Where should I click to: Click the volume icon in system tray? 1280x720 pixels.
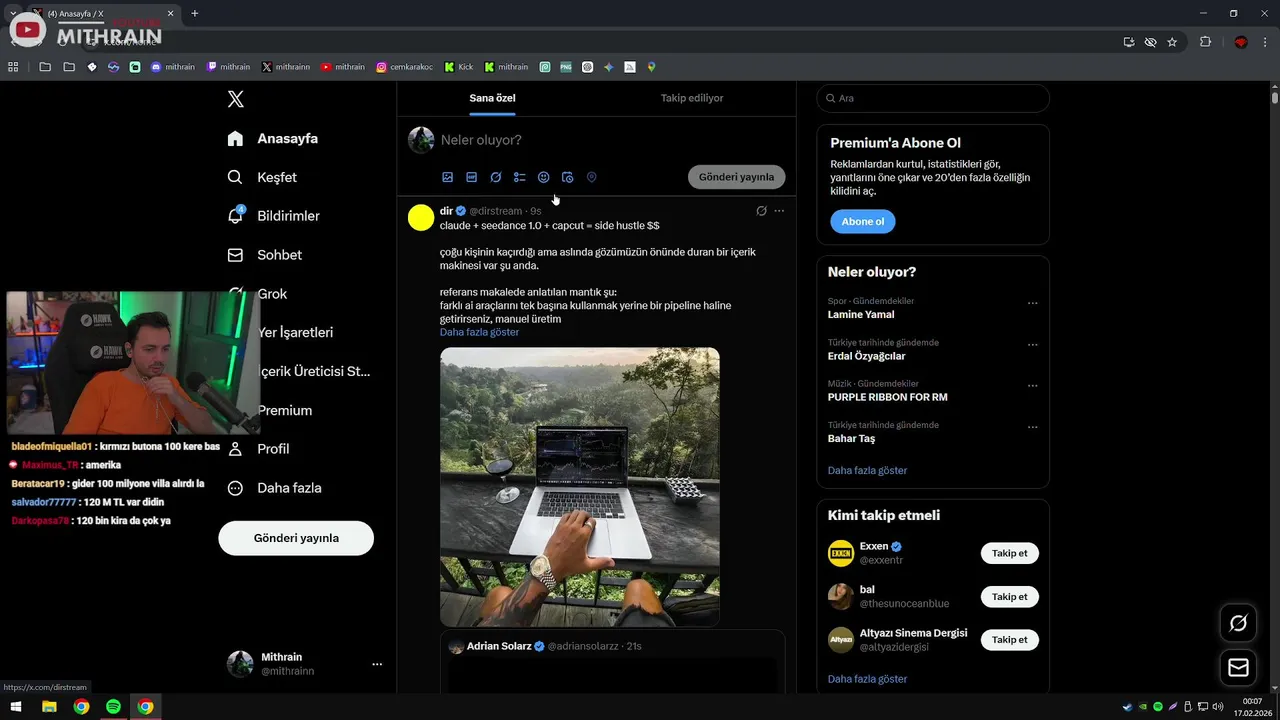1217,707
